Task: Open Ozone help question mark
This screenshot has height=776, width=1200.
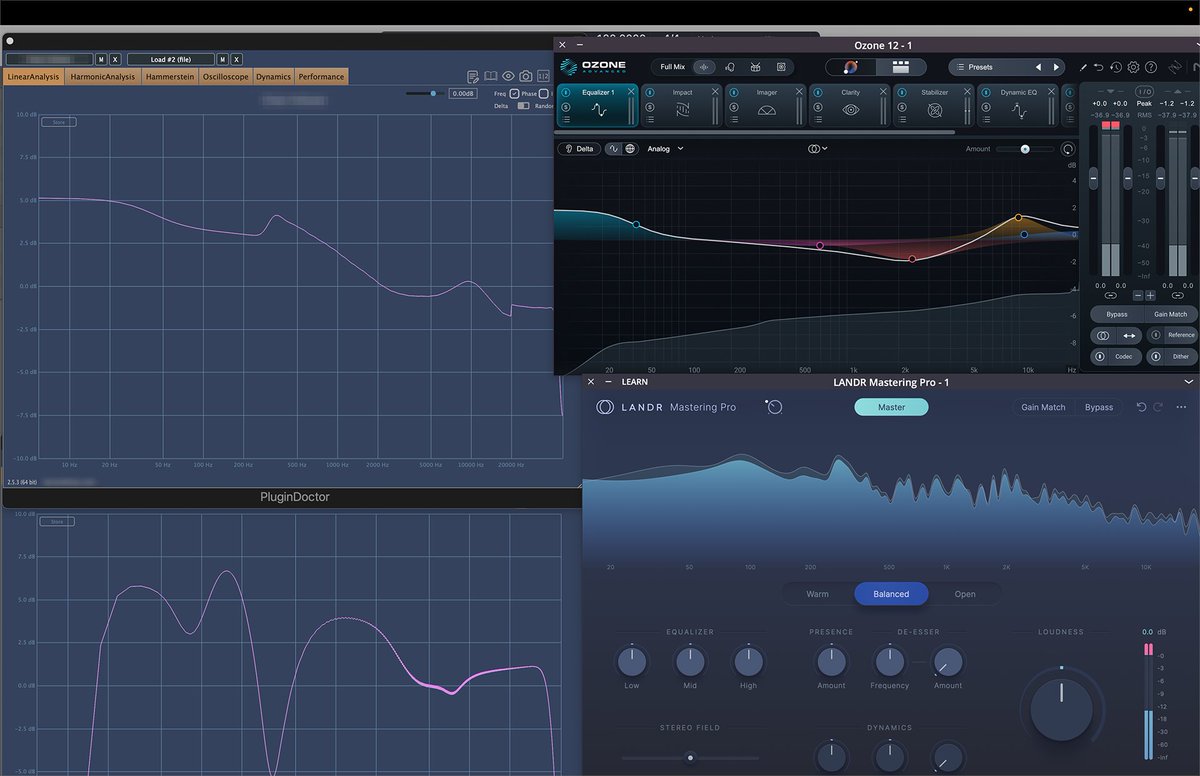Action: 1151,67
